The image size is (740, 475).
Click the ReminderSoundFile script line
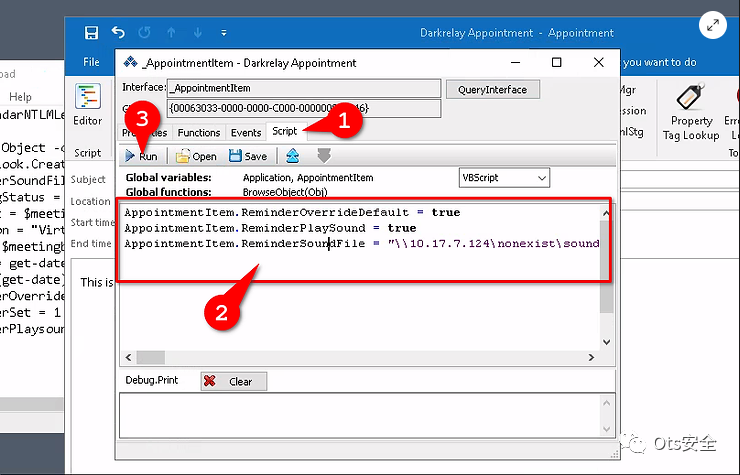362,244
